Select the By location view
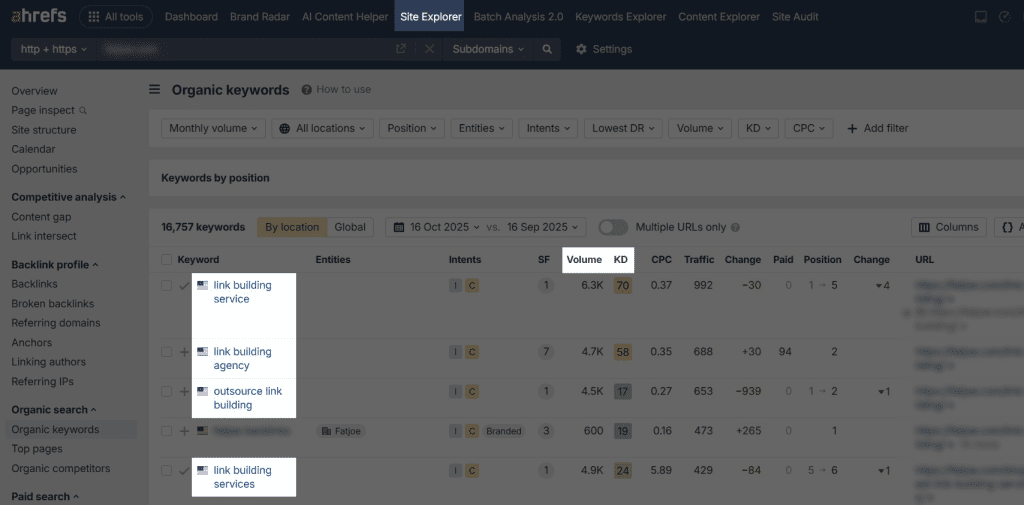 tap(292, 227)
